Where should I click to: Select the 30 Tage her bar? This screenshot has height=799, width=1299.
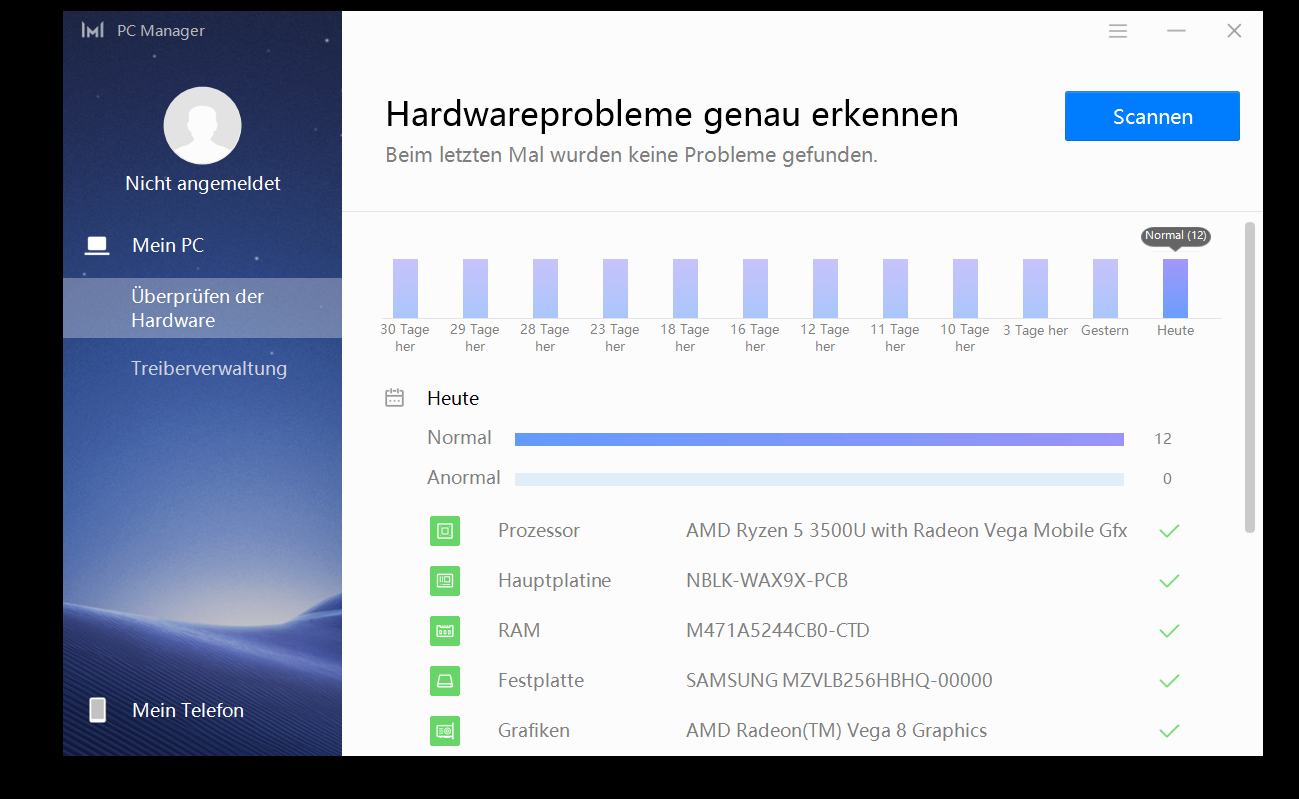tap(405, 288)
